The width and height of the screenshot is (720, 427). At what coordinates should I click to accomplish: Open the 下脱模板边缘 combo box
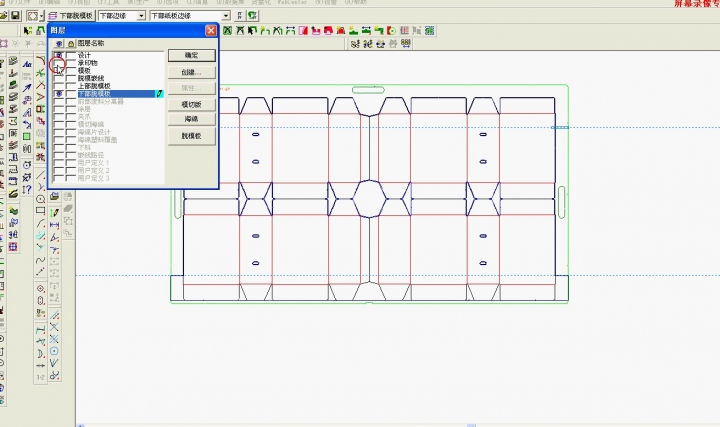(225, 16)
